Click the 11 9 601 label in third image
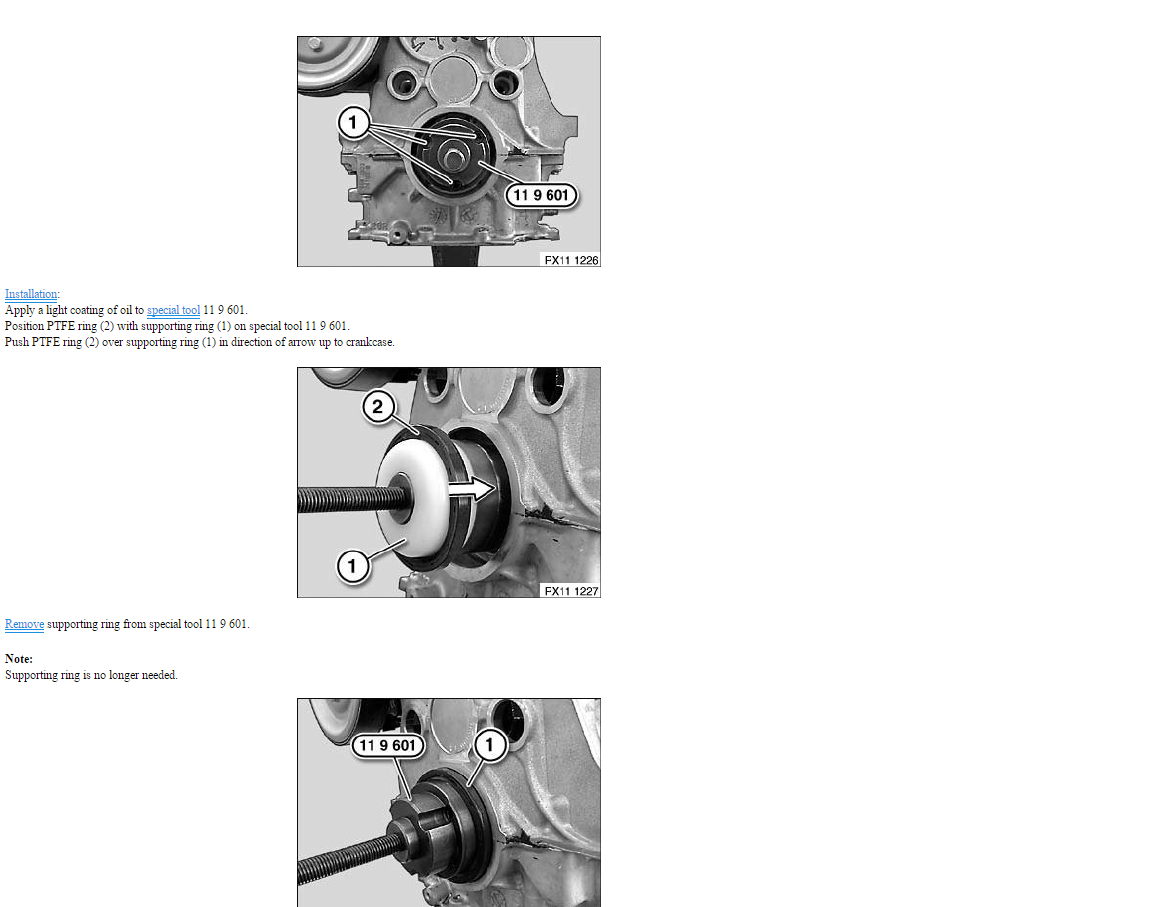Viewport: 1152px width, 907px height. coord(387,745)
